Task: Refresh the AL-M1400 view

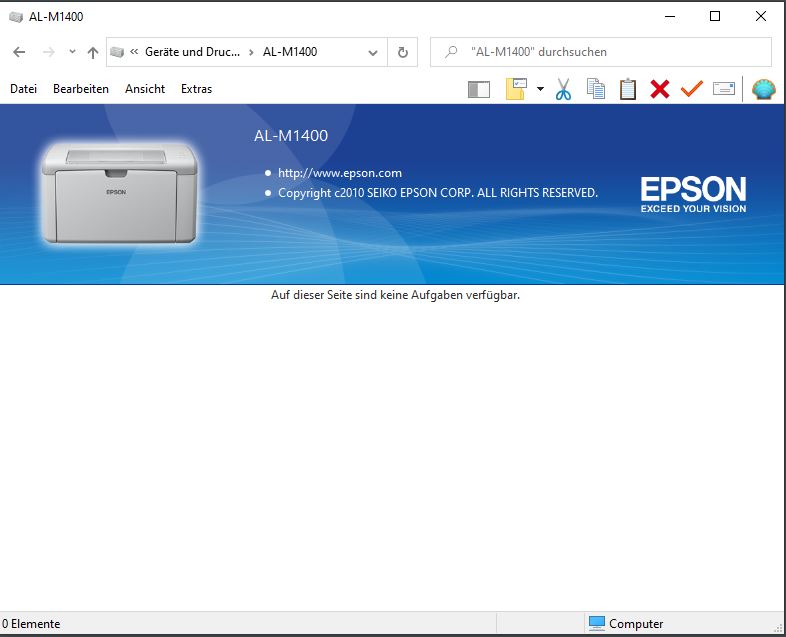Action: coord(403,52)
